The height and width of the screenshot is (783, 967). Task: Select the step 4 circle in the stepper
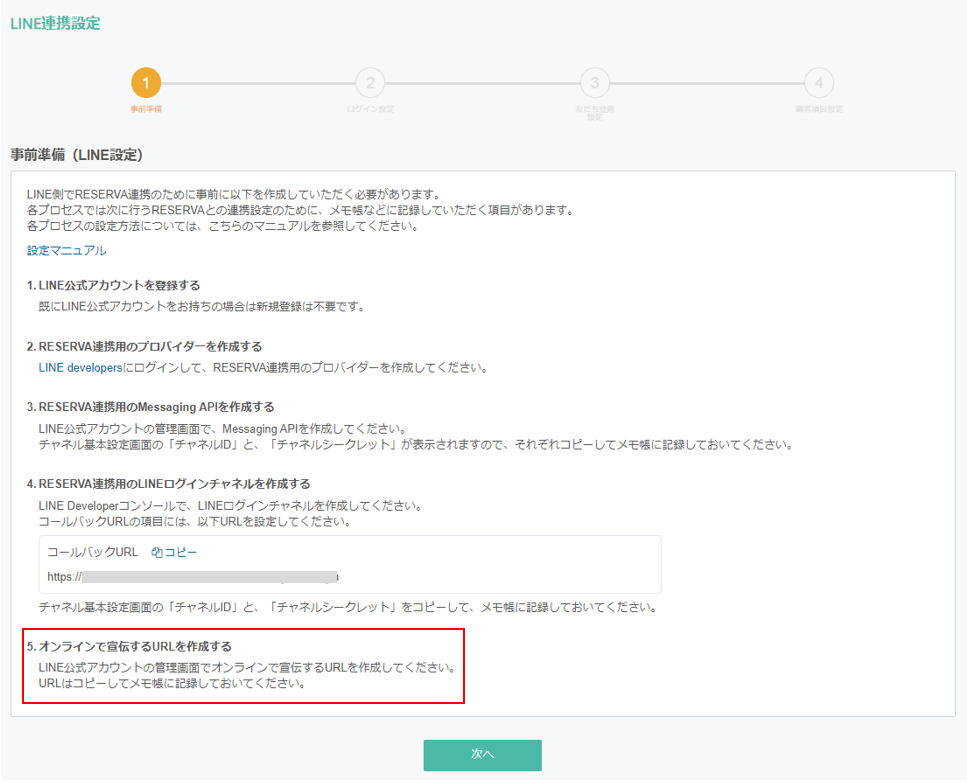[818, 83]
